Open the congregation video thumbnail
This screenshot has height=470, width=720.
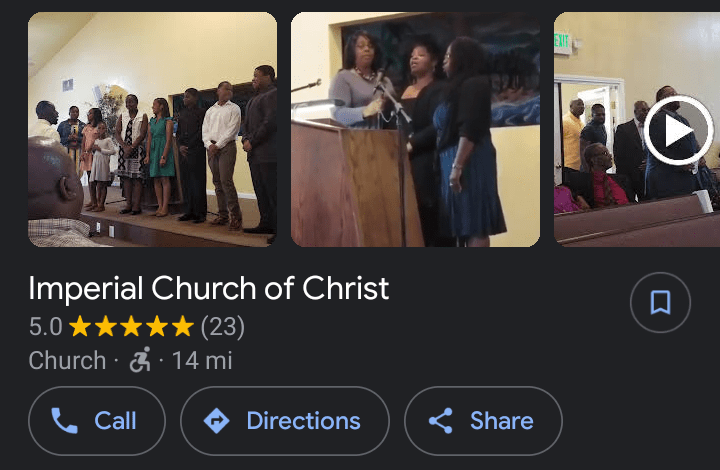pyautogui.click(x=637, y=129)
